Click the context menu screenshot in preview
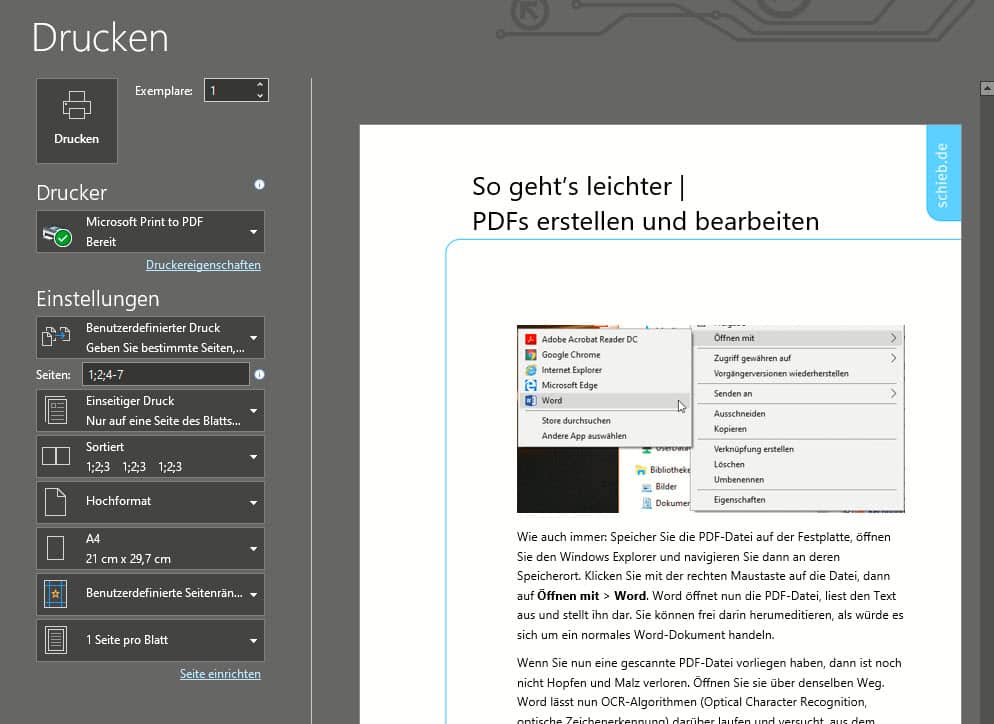The width and height of the screenshot is (994, 724). [710, 418]
